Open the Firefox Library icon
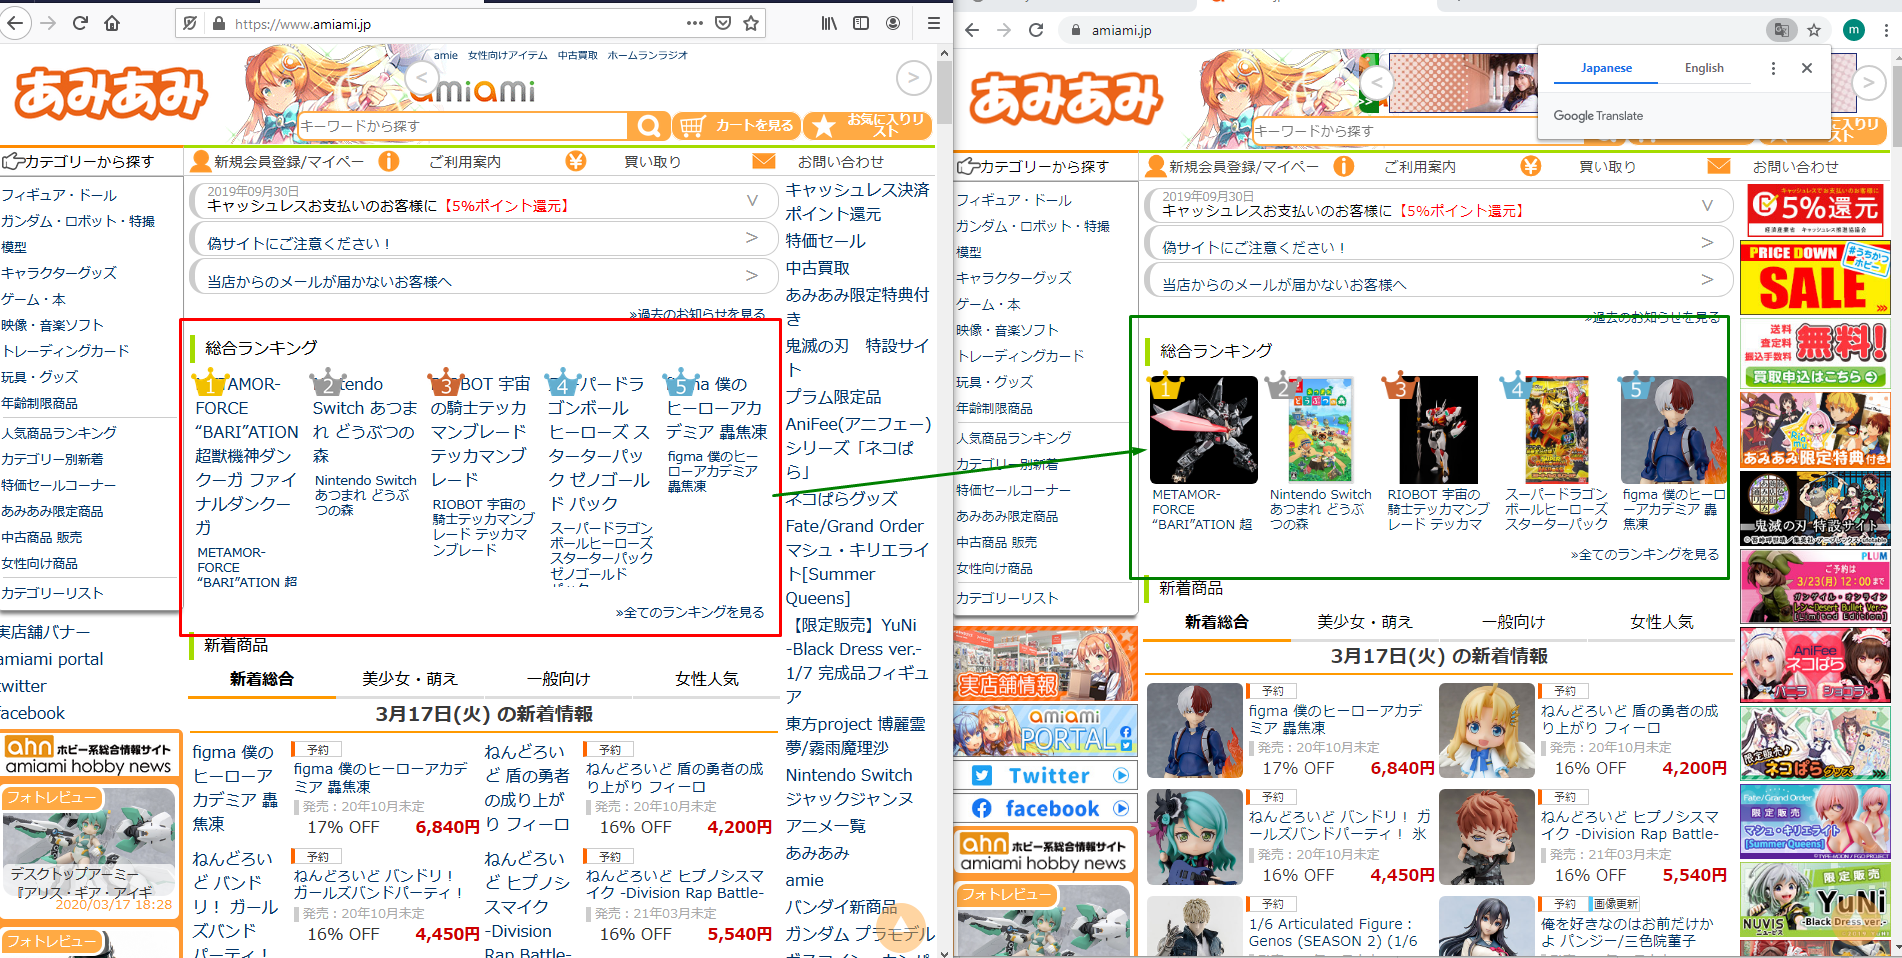1902x958 pixels. (828, 23)
